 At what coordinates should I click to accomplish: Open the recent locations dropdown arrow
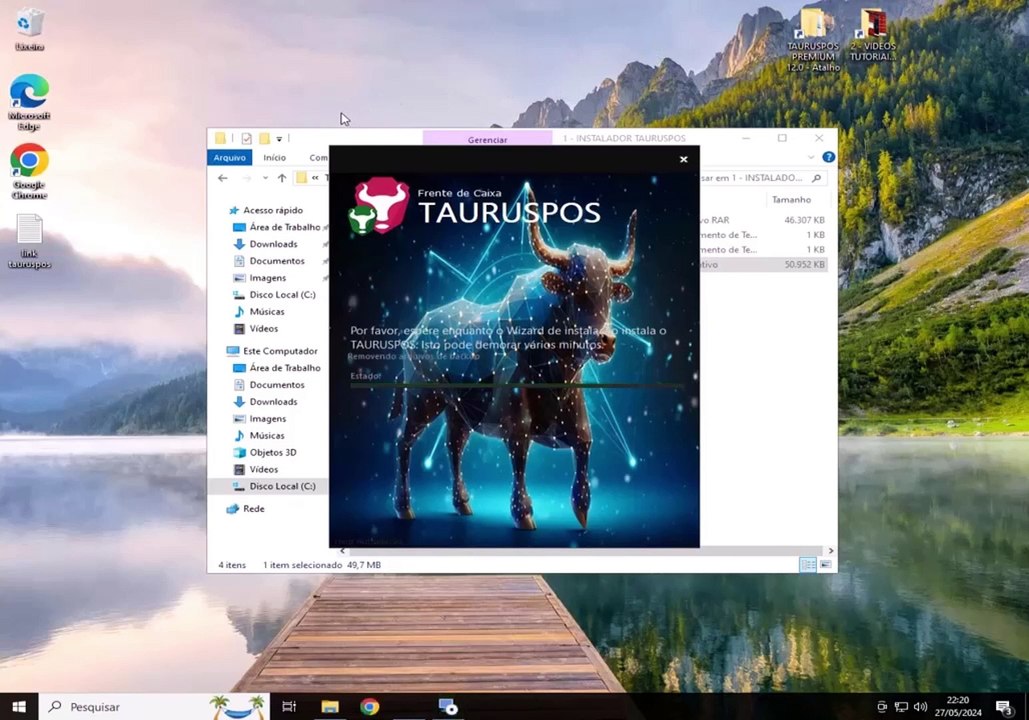265,178
